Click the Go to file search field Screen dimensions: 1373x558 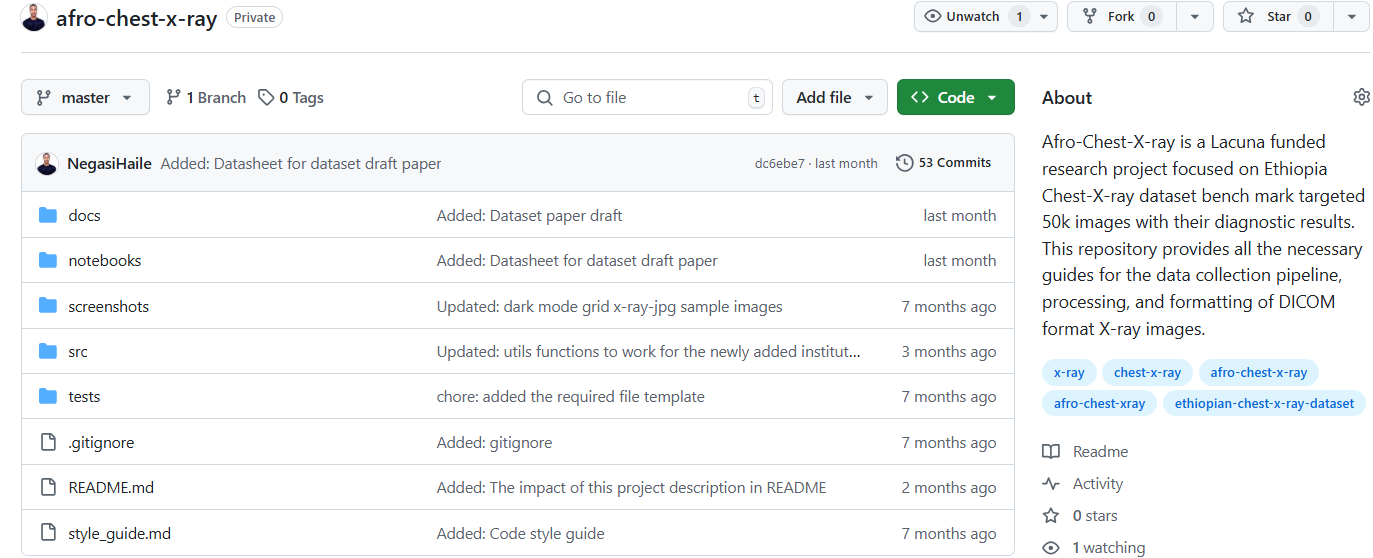click(x=647, y=97)
